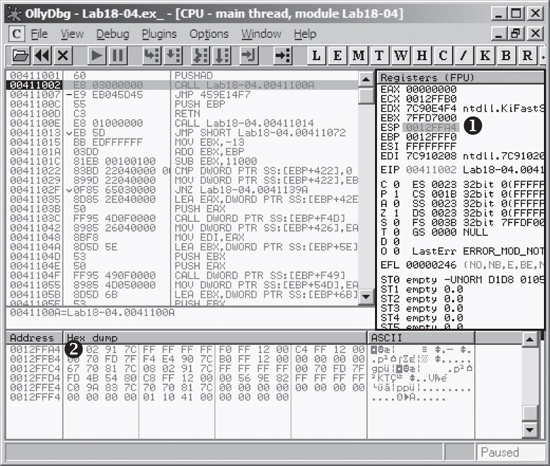Click the Step over icon
This screenshot has height=466, width=550.
173,55
